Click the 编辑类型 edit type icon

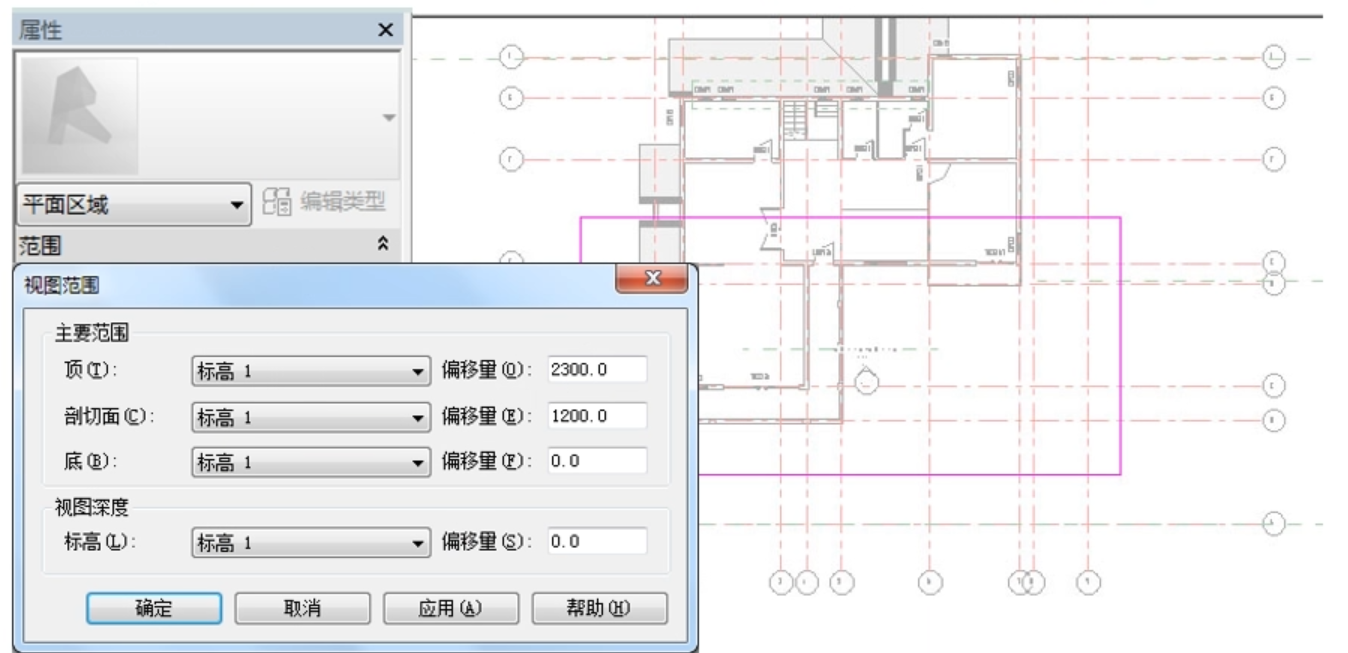click(277, 205)
